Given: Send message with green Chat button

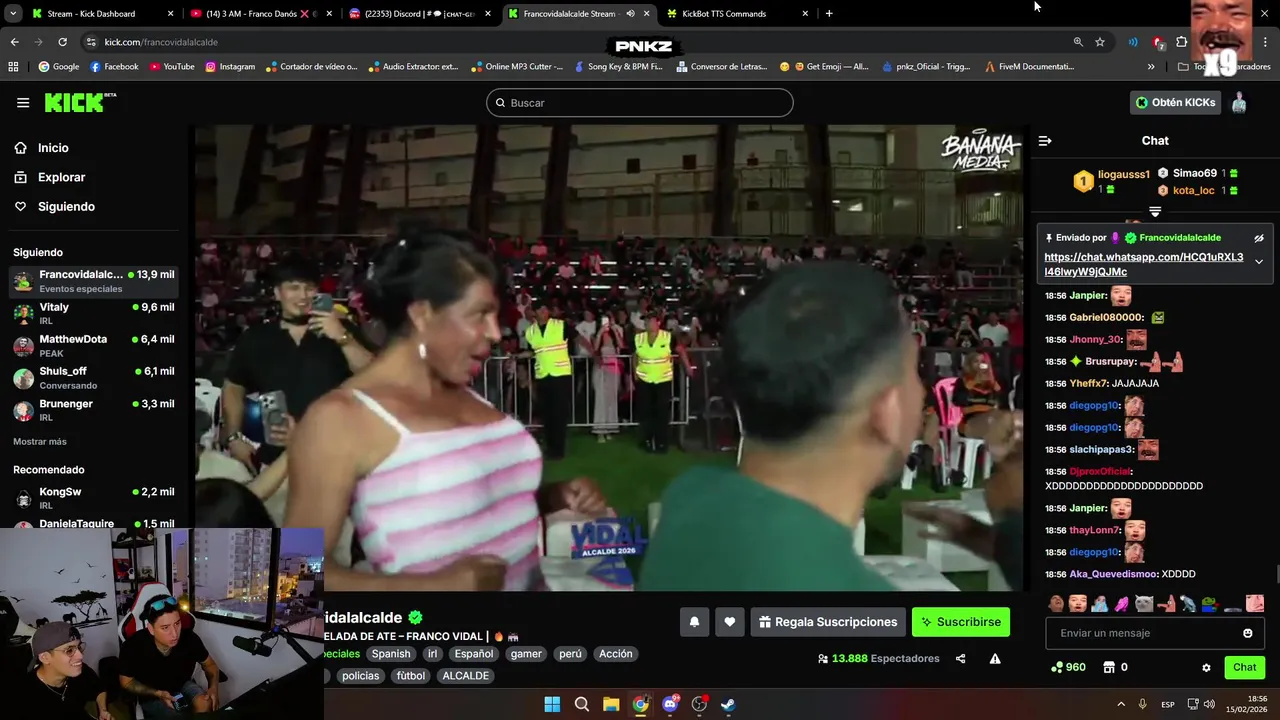Looking at the screenshot, I should click(x=1245, y=667).
